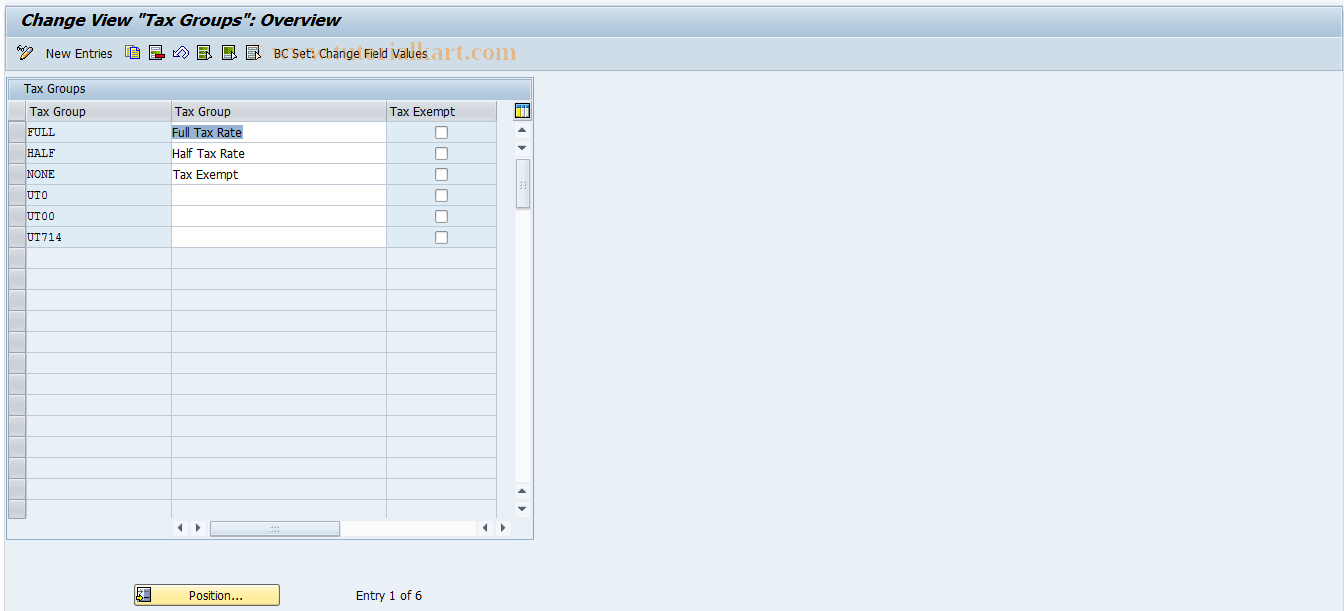Tick Tax Exempt checkbox for UT00
The height and width of the screenshot is (611, 1344).
441,216
